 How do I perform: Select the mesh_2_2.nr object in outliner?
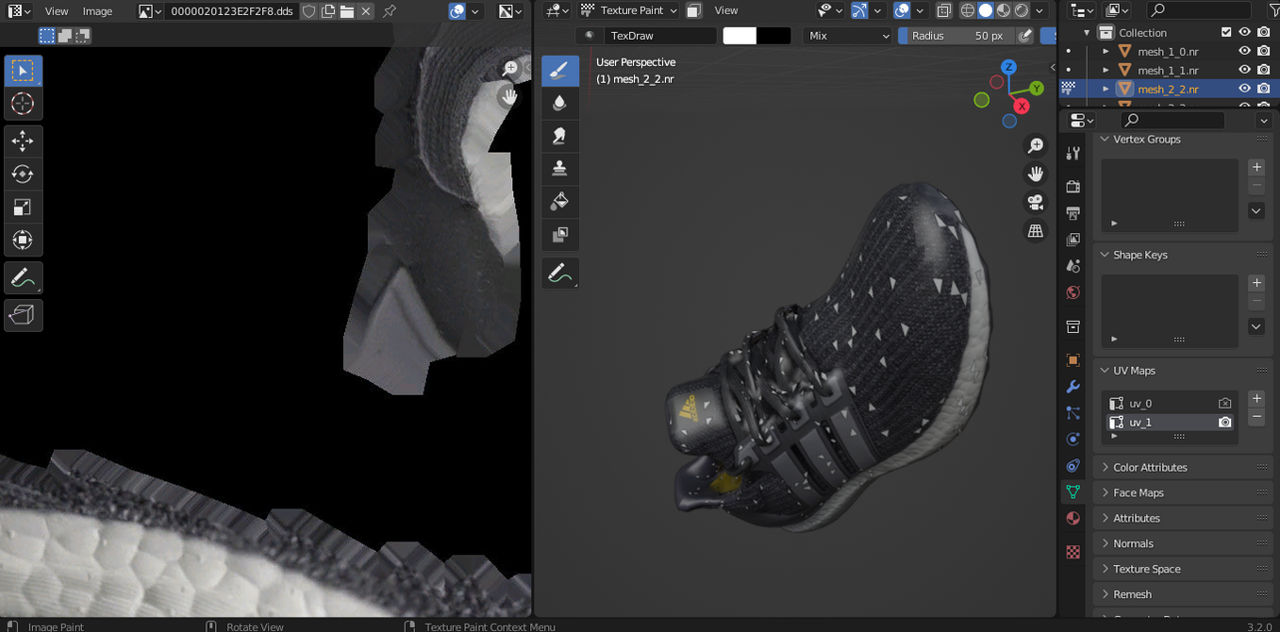[1167, 89]
